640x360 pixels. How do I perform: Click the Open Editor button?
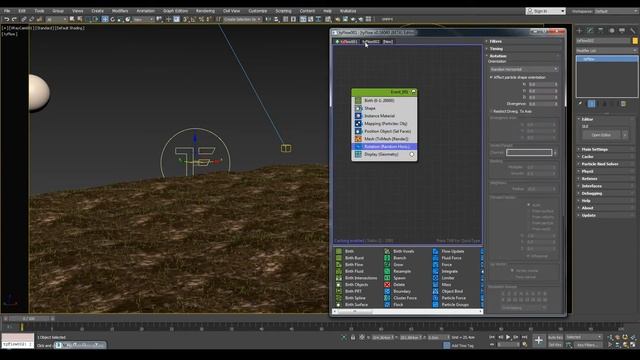[601, 135]
